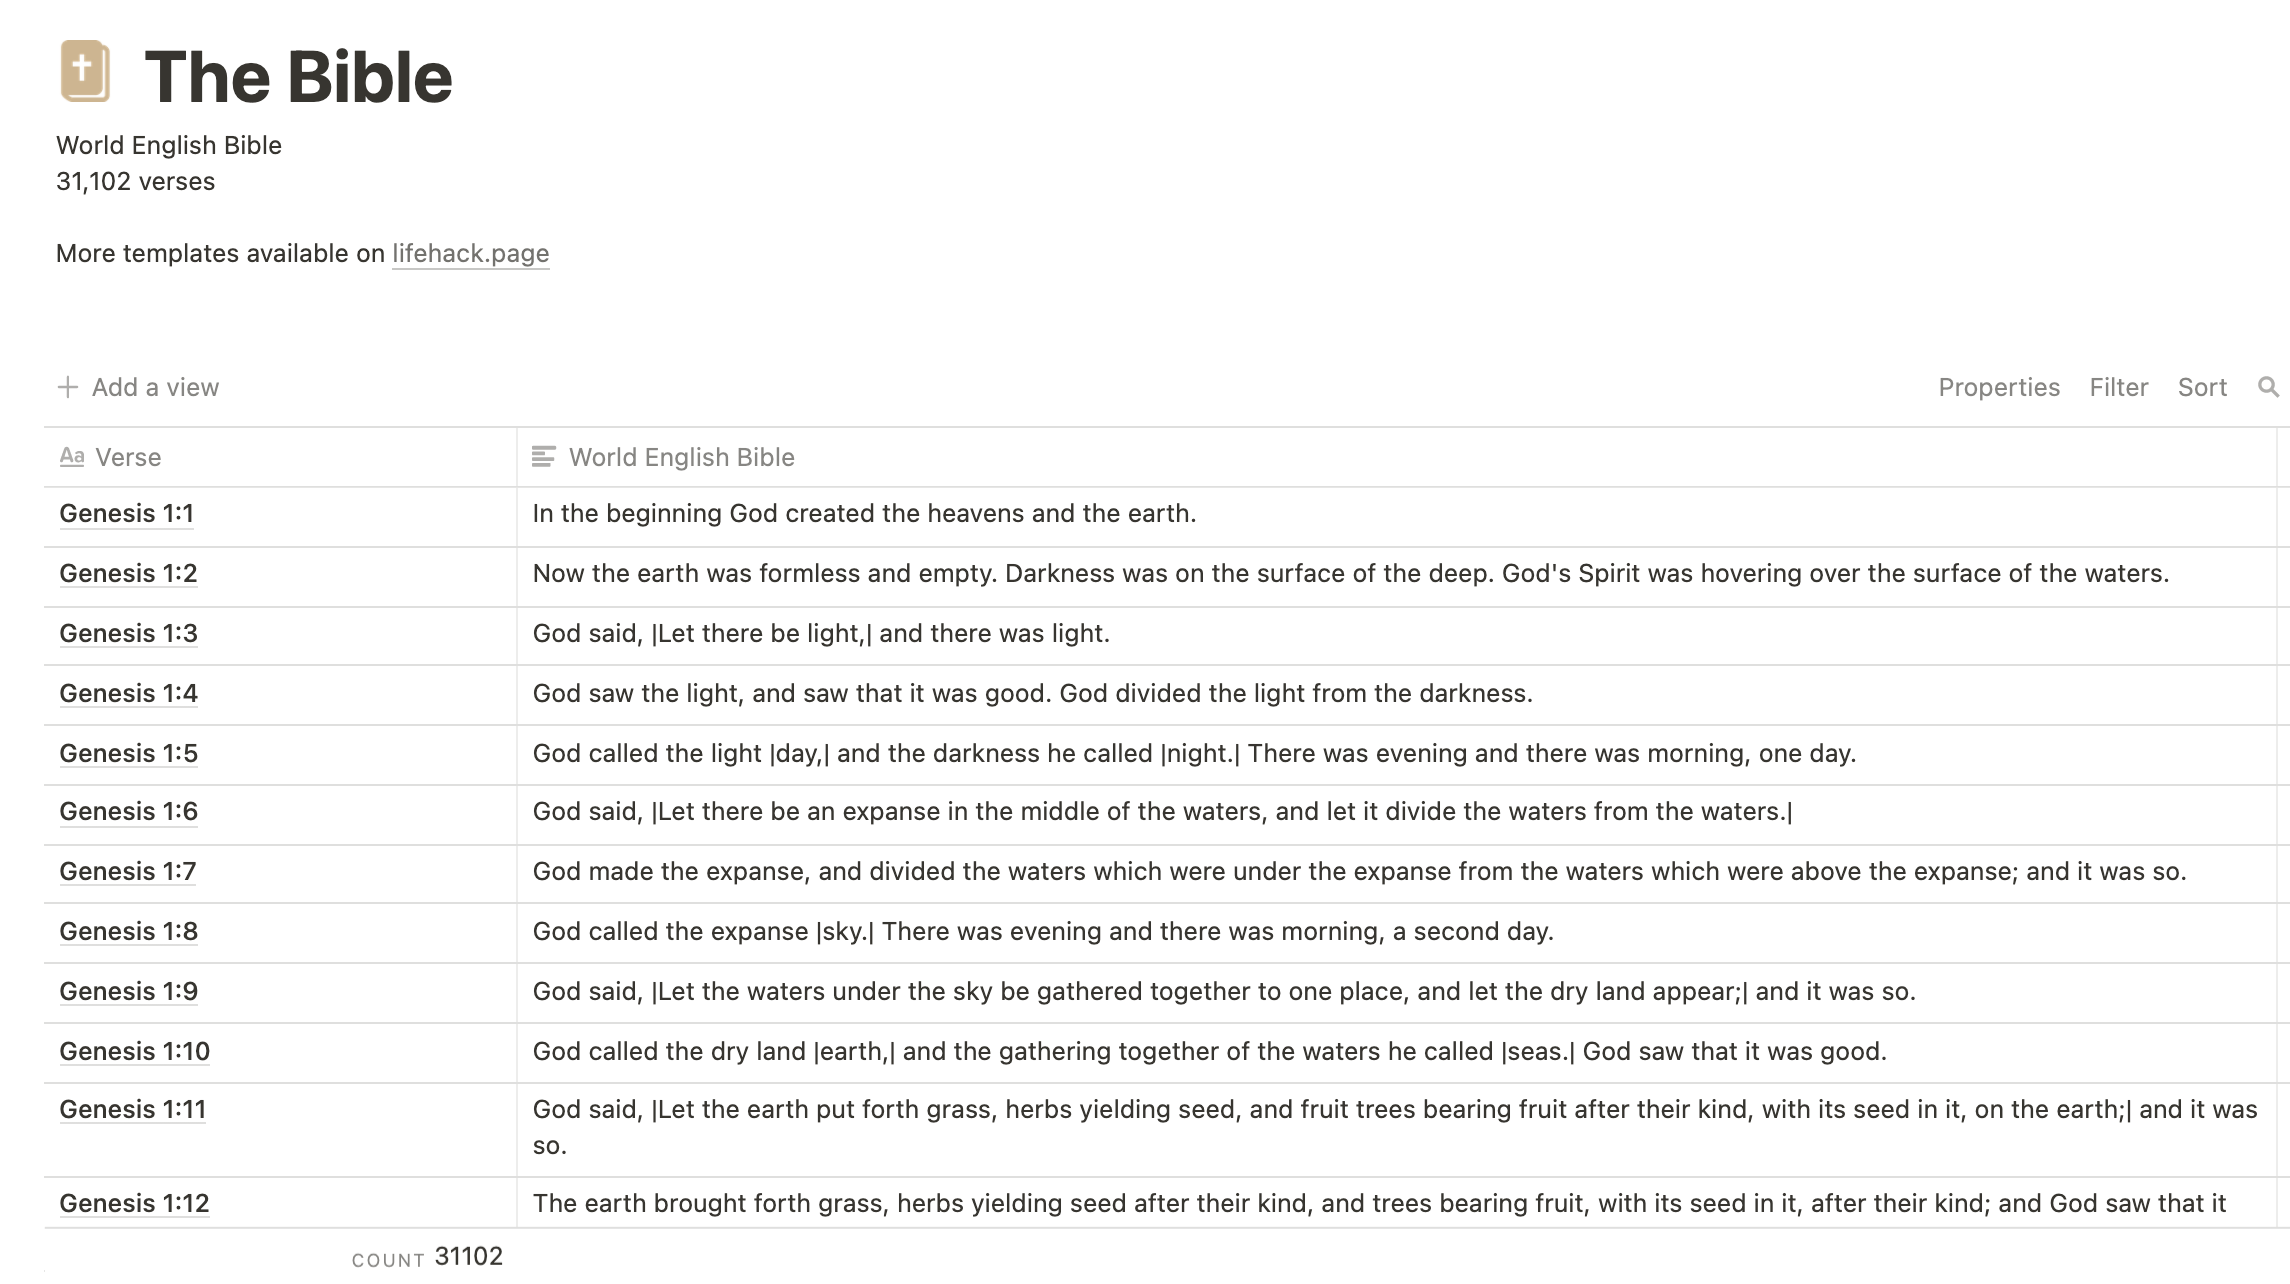Click the Add a view button
Image resolution: width=2290 pixels, height=1284 pixels.
[137, 387]
